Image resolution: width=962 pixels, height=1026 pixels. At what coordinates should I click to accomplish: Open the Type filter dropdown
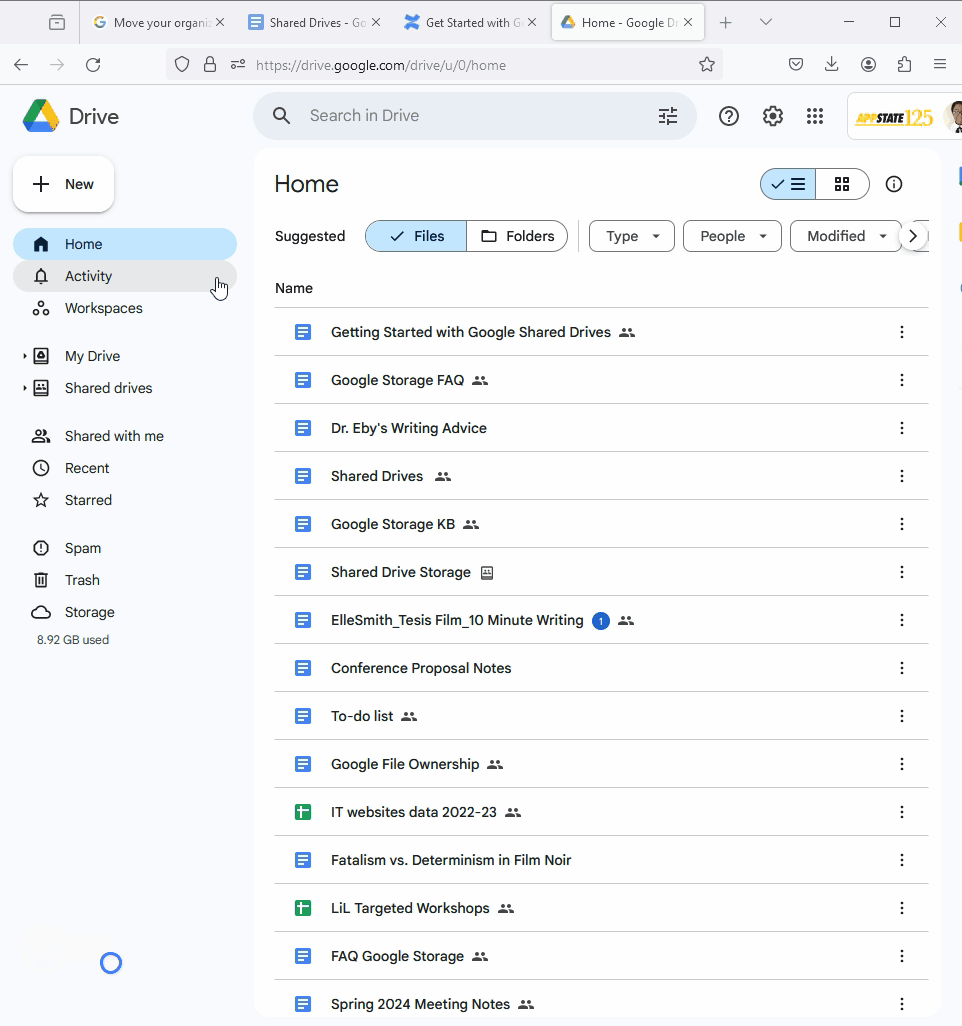point(632,236)
